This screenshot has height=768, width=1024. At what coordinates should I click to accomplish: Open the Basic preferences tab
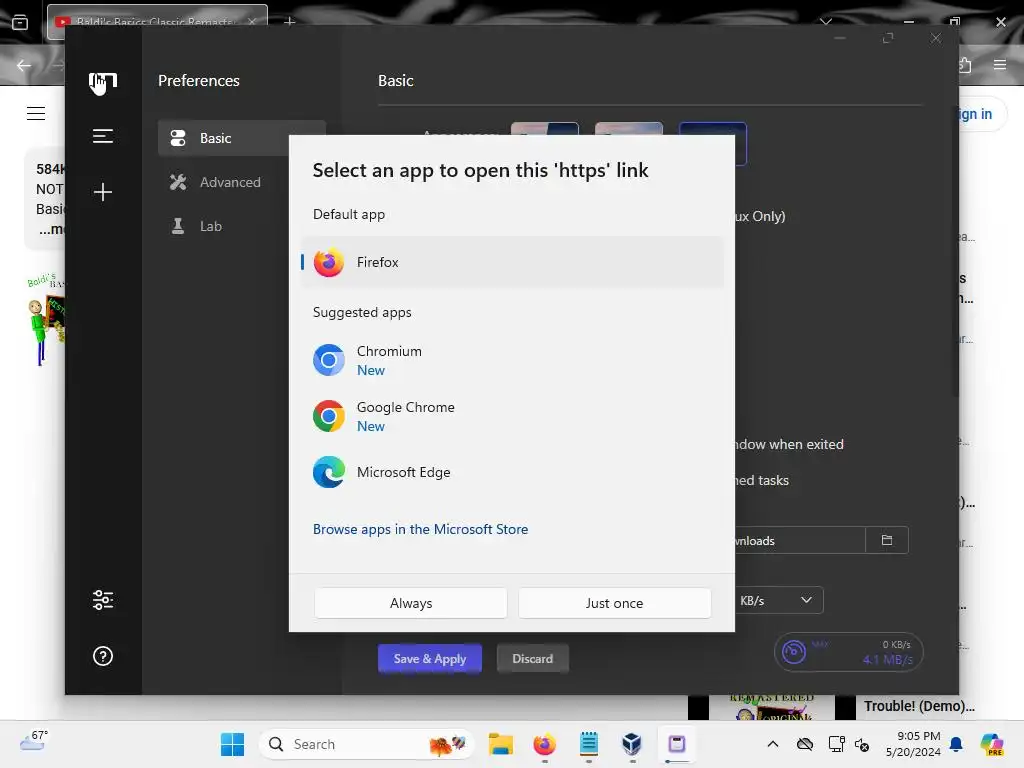pyautogui.click(x=242, y=138)
